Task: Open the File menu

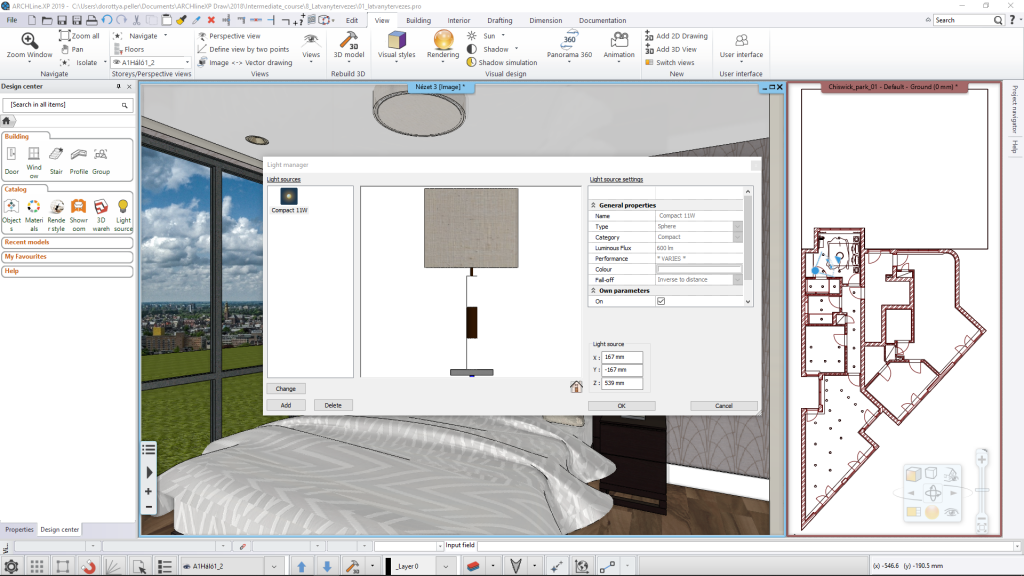Action: pyautogui.click(x=12, y=20)
